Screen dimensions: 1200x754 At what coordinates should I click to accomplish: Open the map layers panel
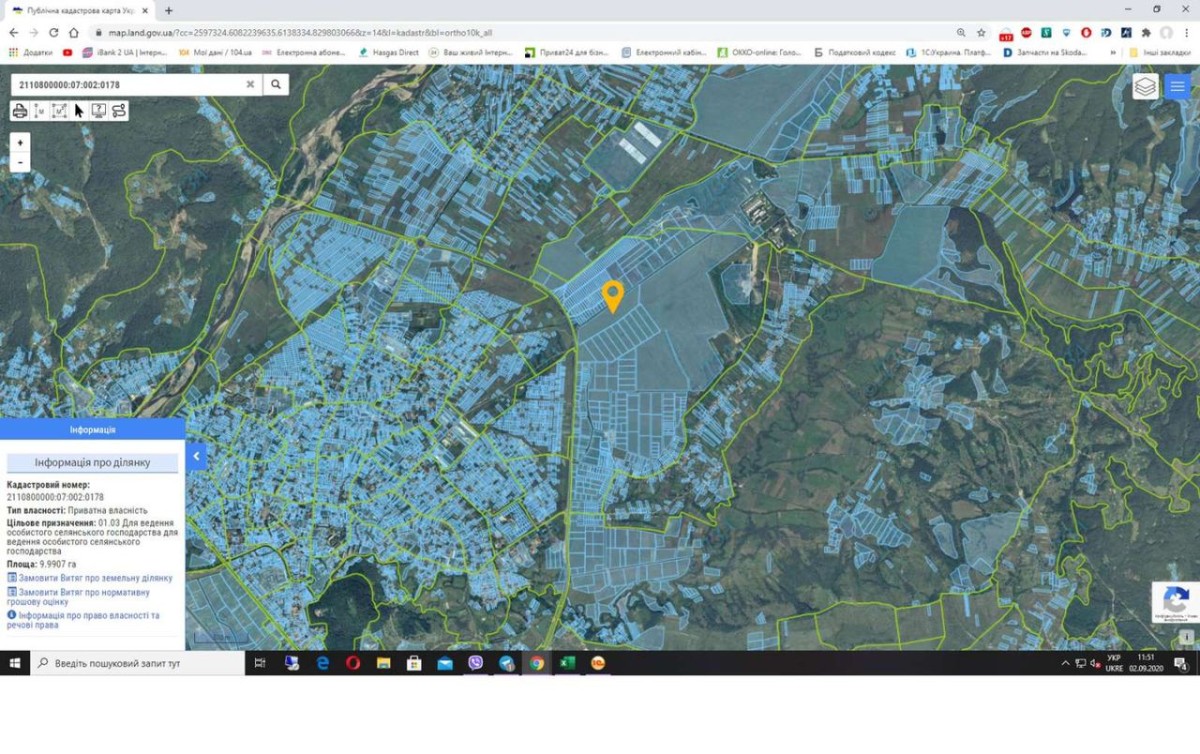point(1145,87)
